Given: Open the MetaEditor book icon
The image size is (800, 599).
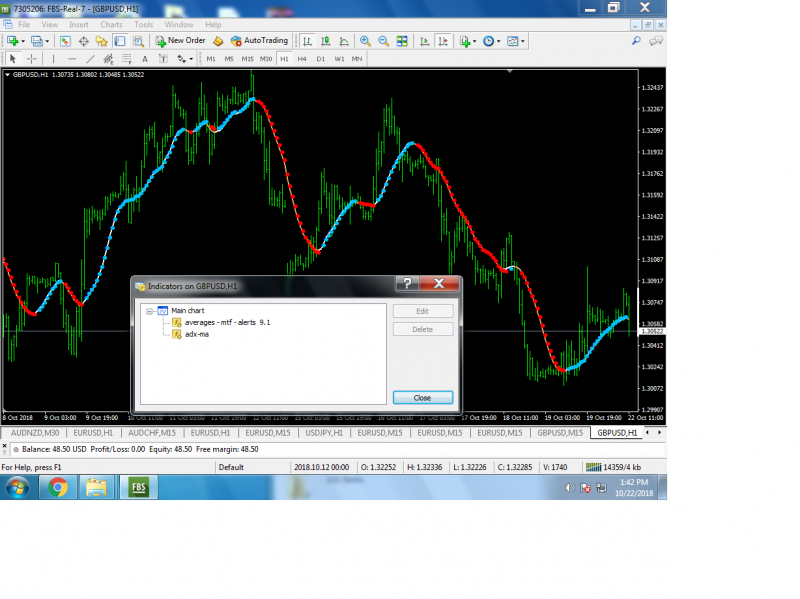Looking at the screenshot, I should click(218, 41).
